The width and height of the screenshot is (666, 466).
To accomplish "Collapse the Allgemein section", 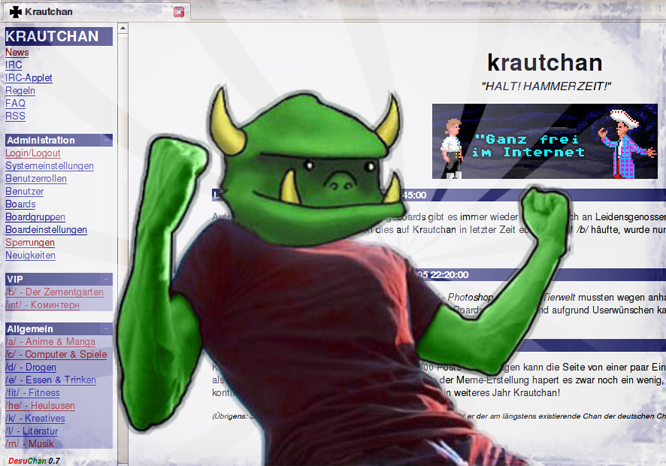I will 106,329.
